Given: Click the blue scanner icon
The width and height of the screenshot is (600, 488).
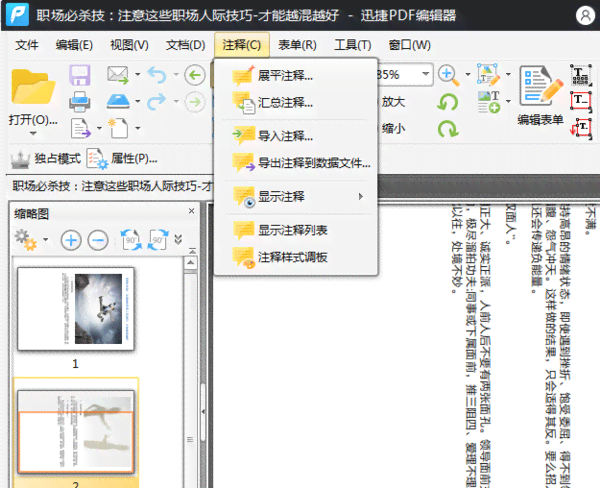Looking at the screenshot, I should pos(118,101).
